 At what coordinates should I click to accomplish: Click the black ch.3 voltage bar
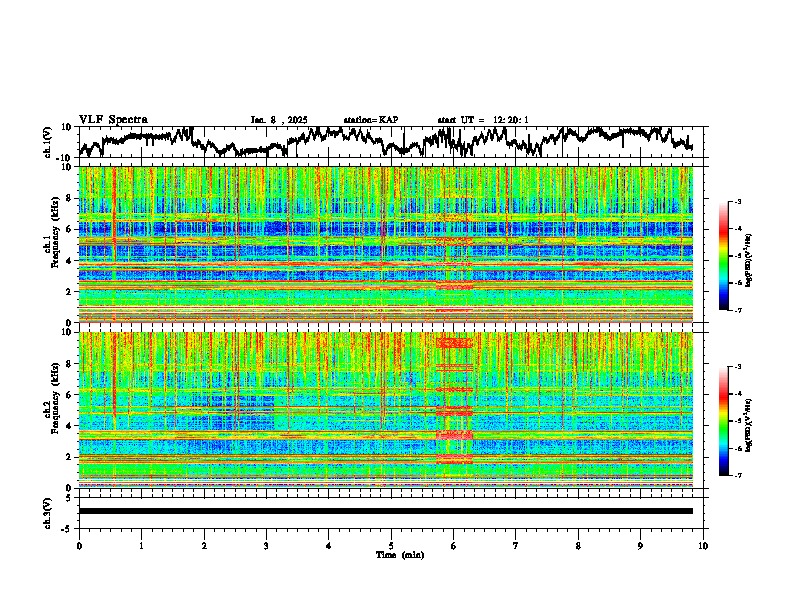[386, 511]
